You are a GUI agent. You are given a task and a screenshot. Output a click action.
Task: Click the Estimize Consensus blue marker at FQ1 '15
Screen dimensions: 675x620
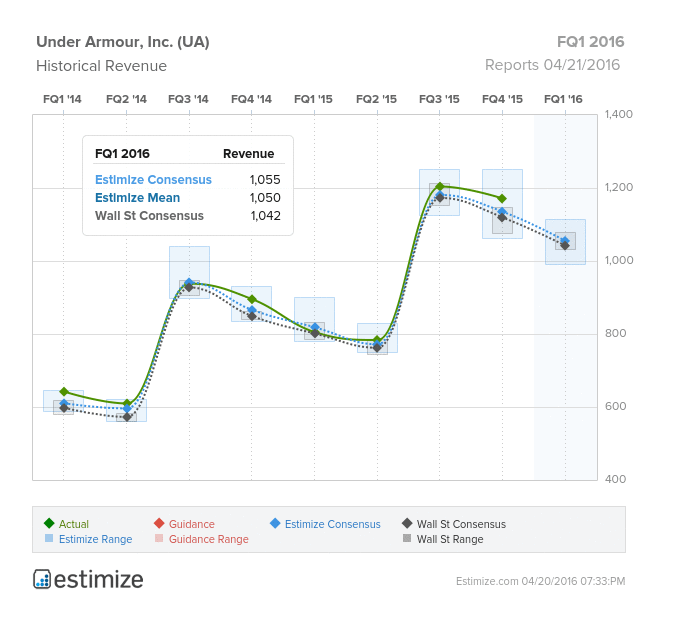[315, 327]
